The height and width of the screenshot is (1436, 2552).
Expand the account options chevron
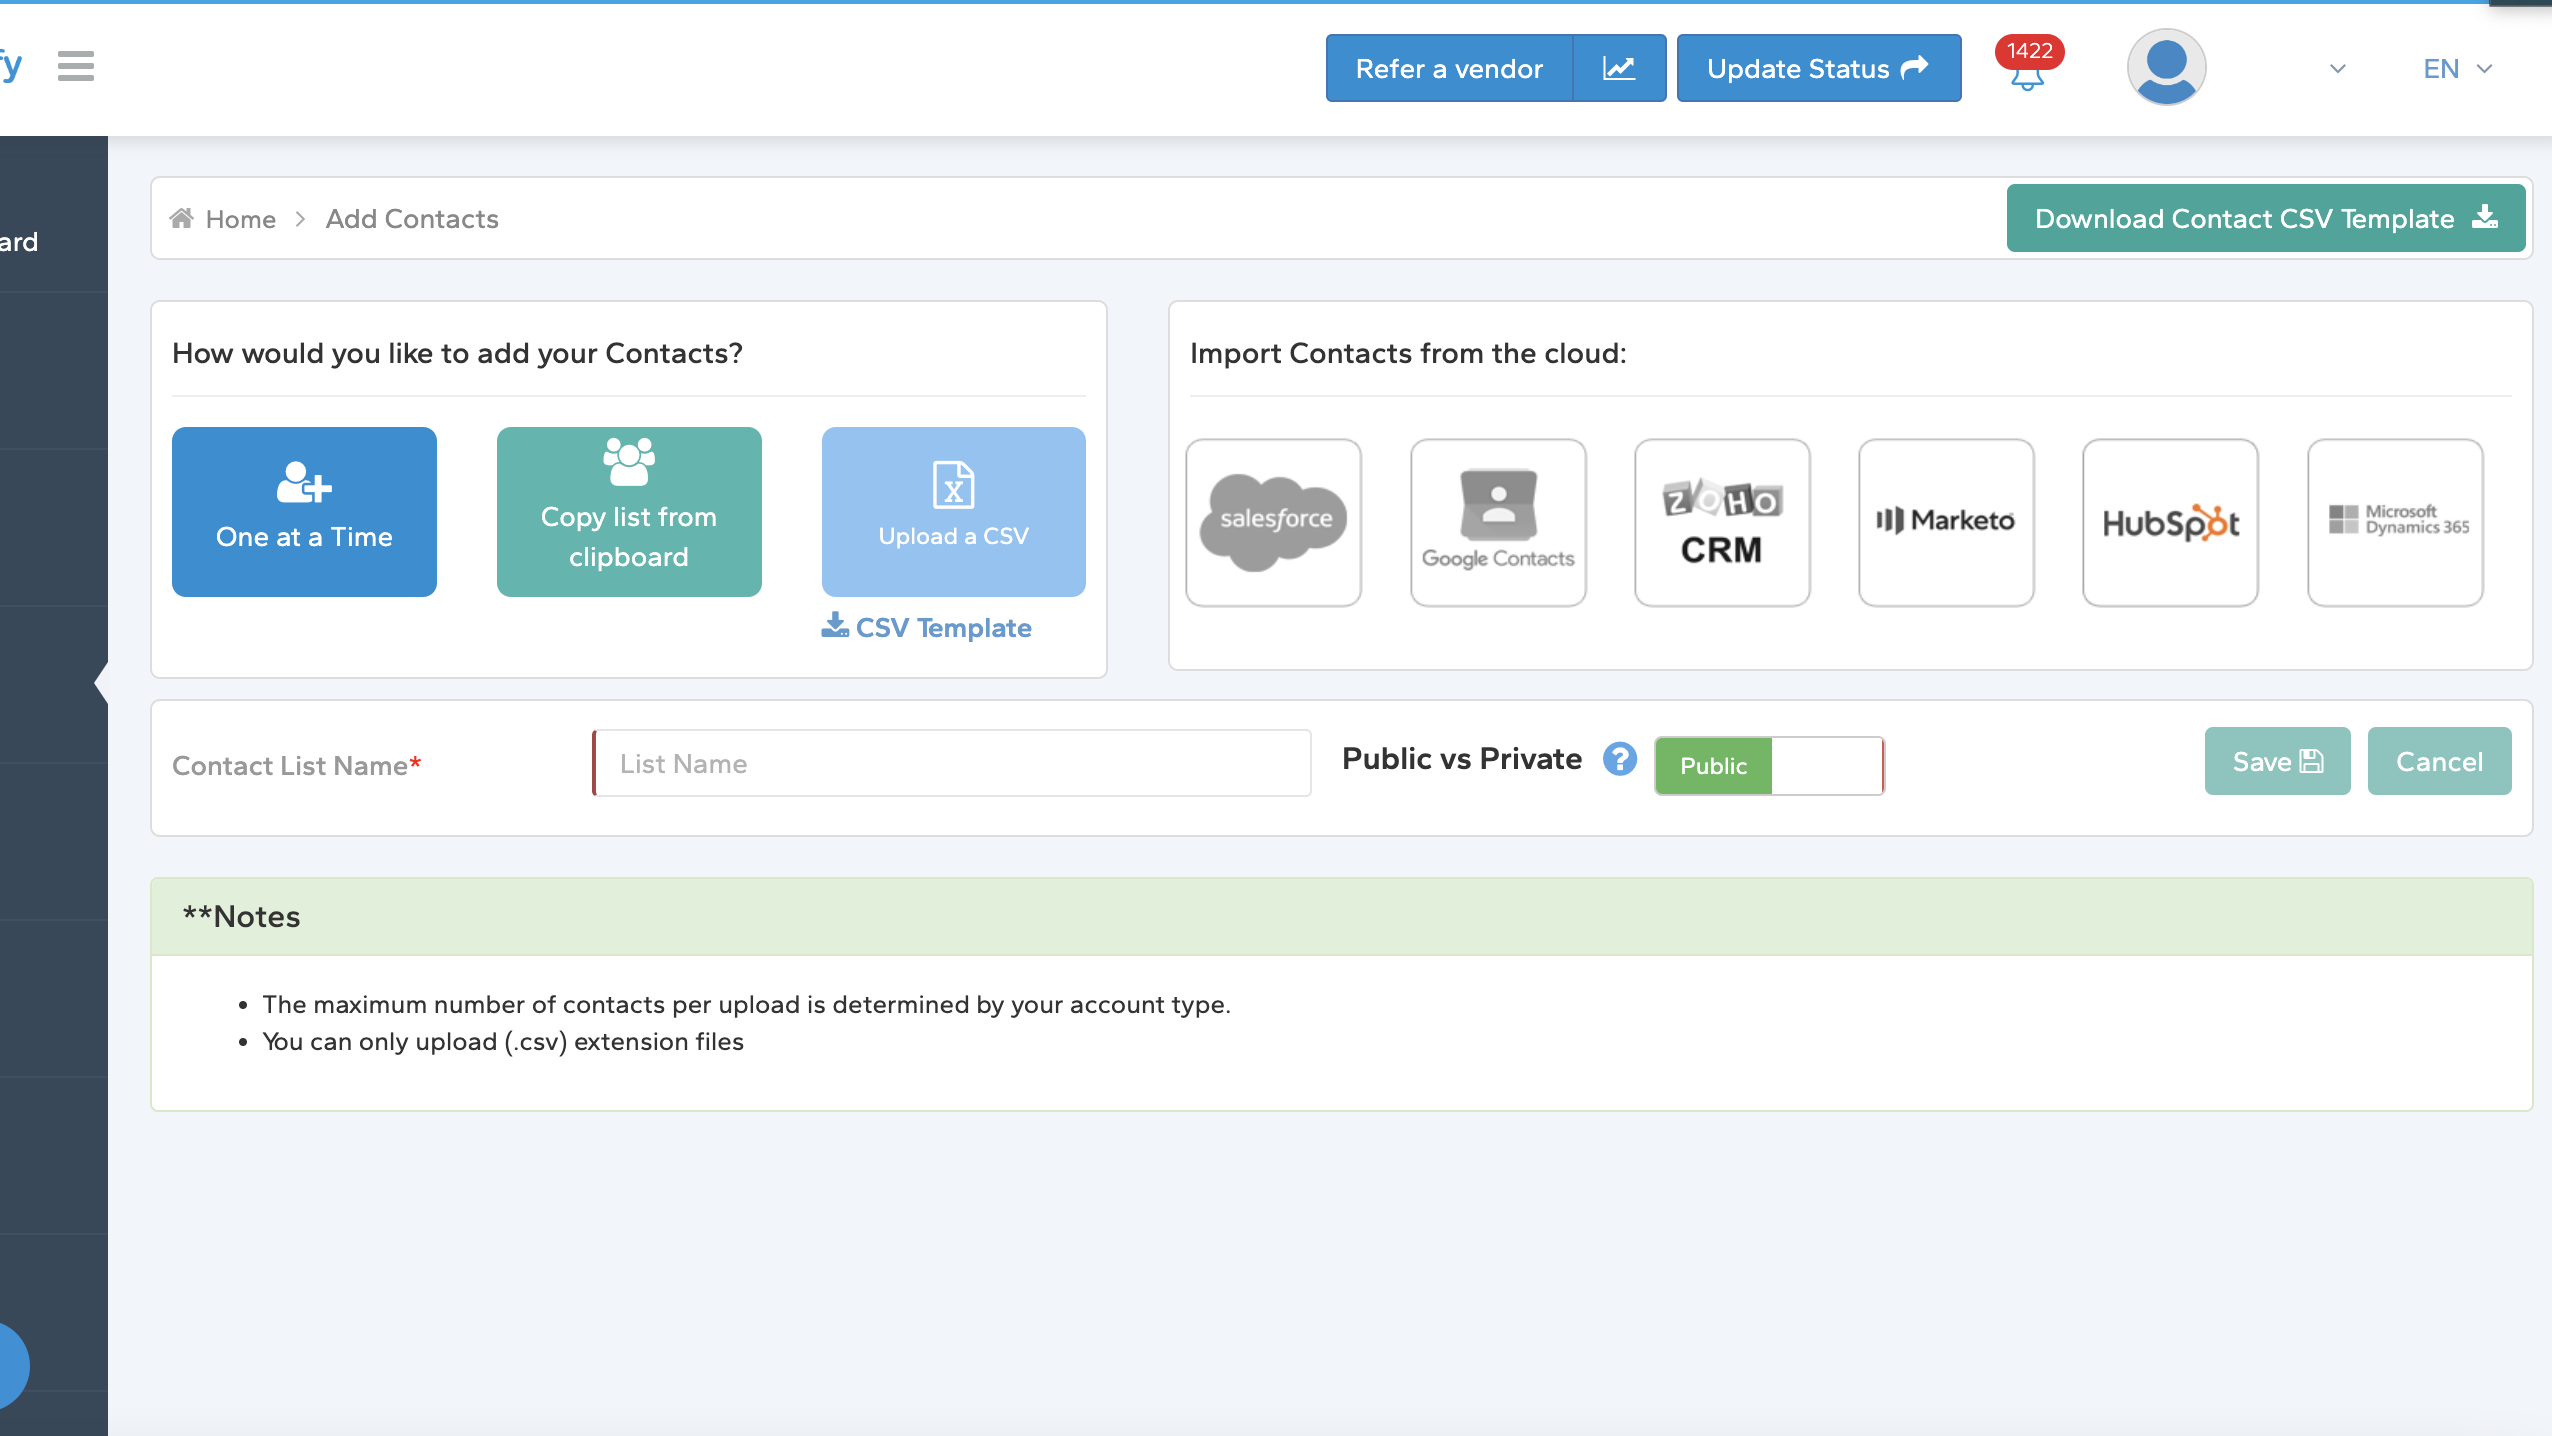click(2336, 69)
